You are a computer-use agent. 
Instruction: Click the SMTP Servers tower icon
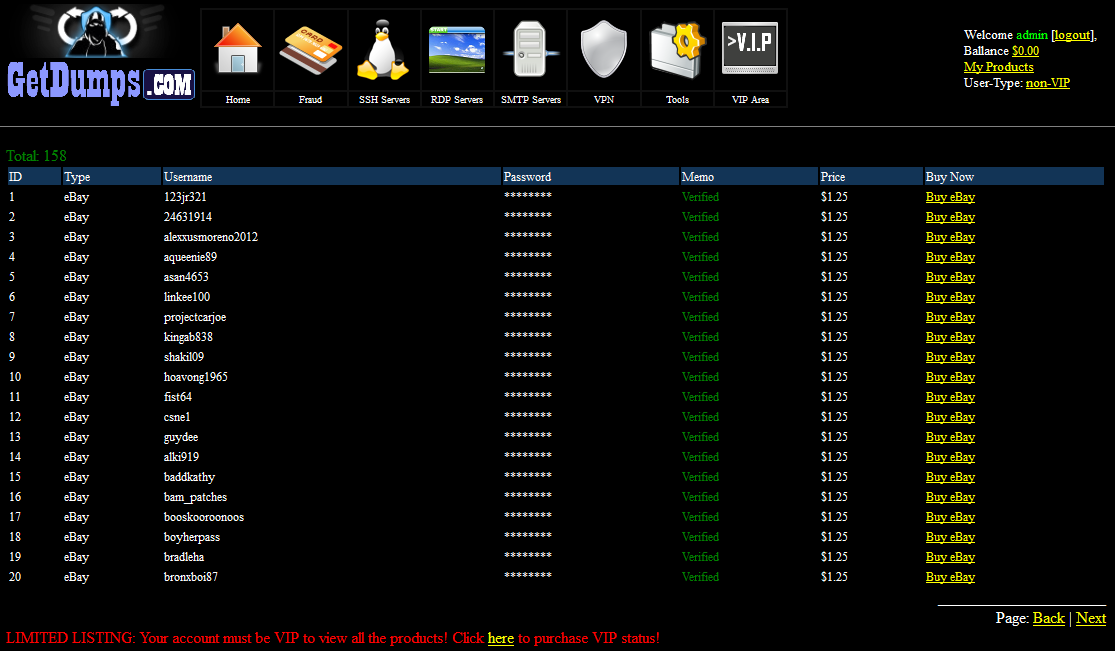pyautogui.click(x=530, y=49)
